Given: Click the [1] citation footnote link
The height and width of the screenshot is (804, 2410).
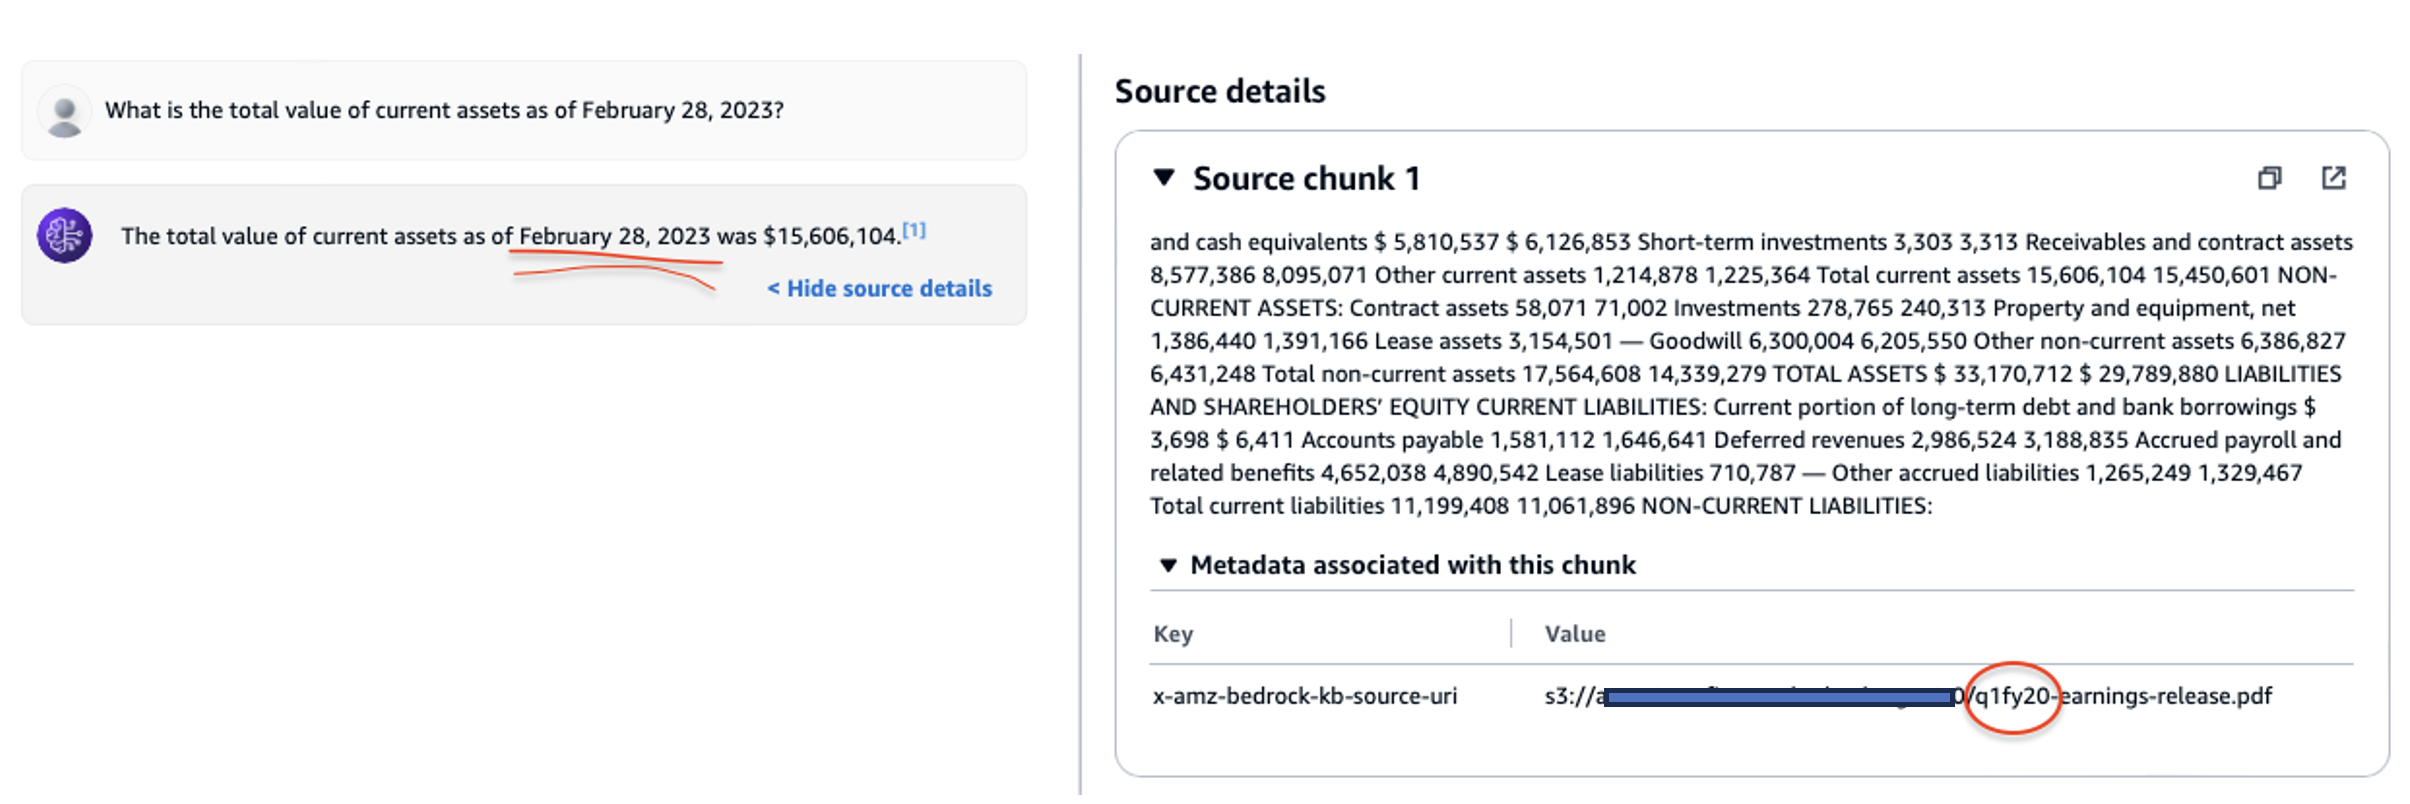Looking at the screenshot, I should coord(914,231).
